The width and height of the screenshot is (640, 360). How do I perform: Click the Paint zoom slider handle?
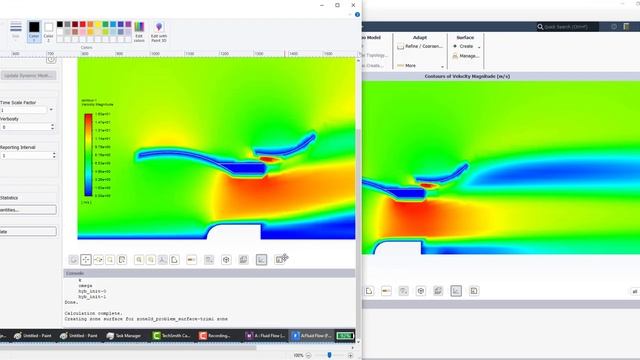[329, 355]
